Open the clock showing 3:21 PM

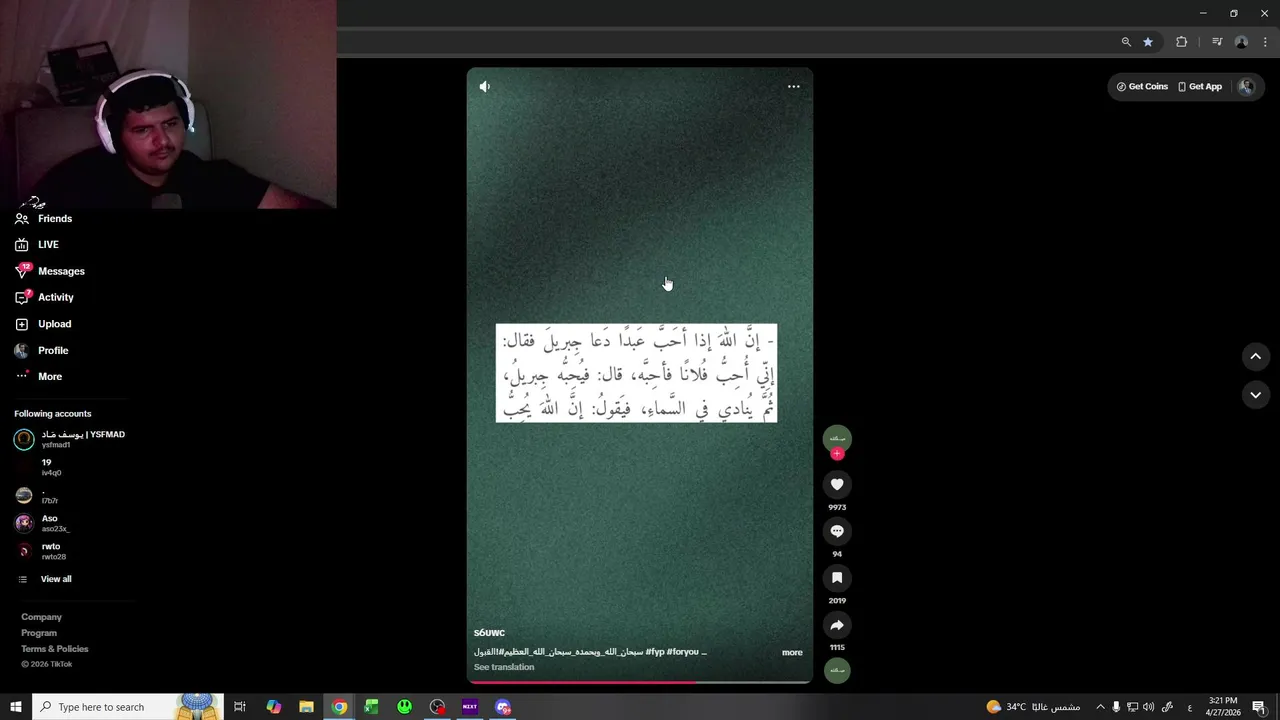click(1223, 707)
